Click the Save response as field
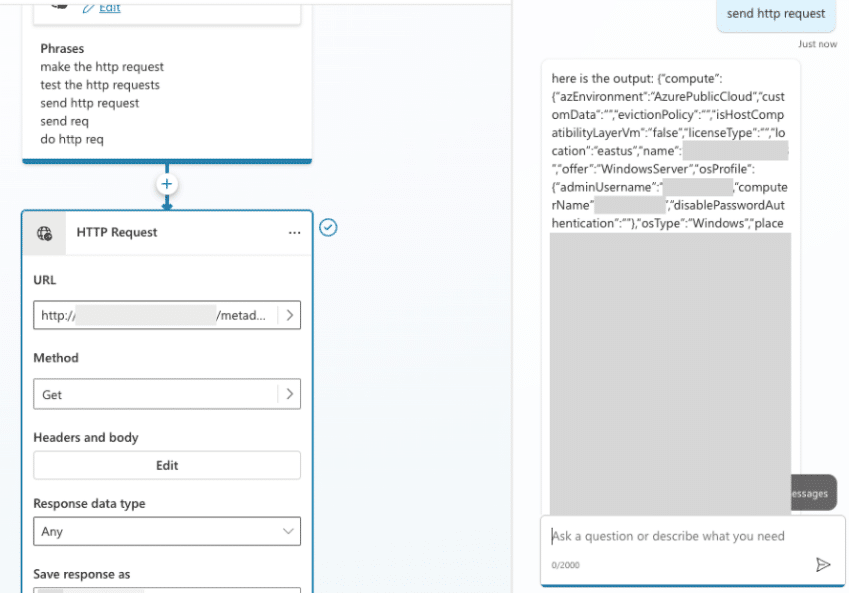 (167, 590)
